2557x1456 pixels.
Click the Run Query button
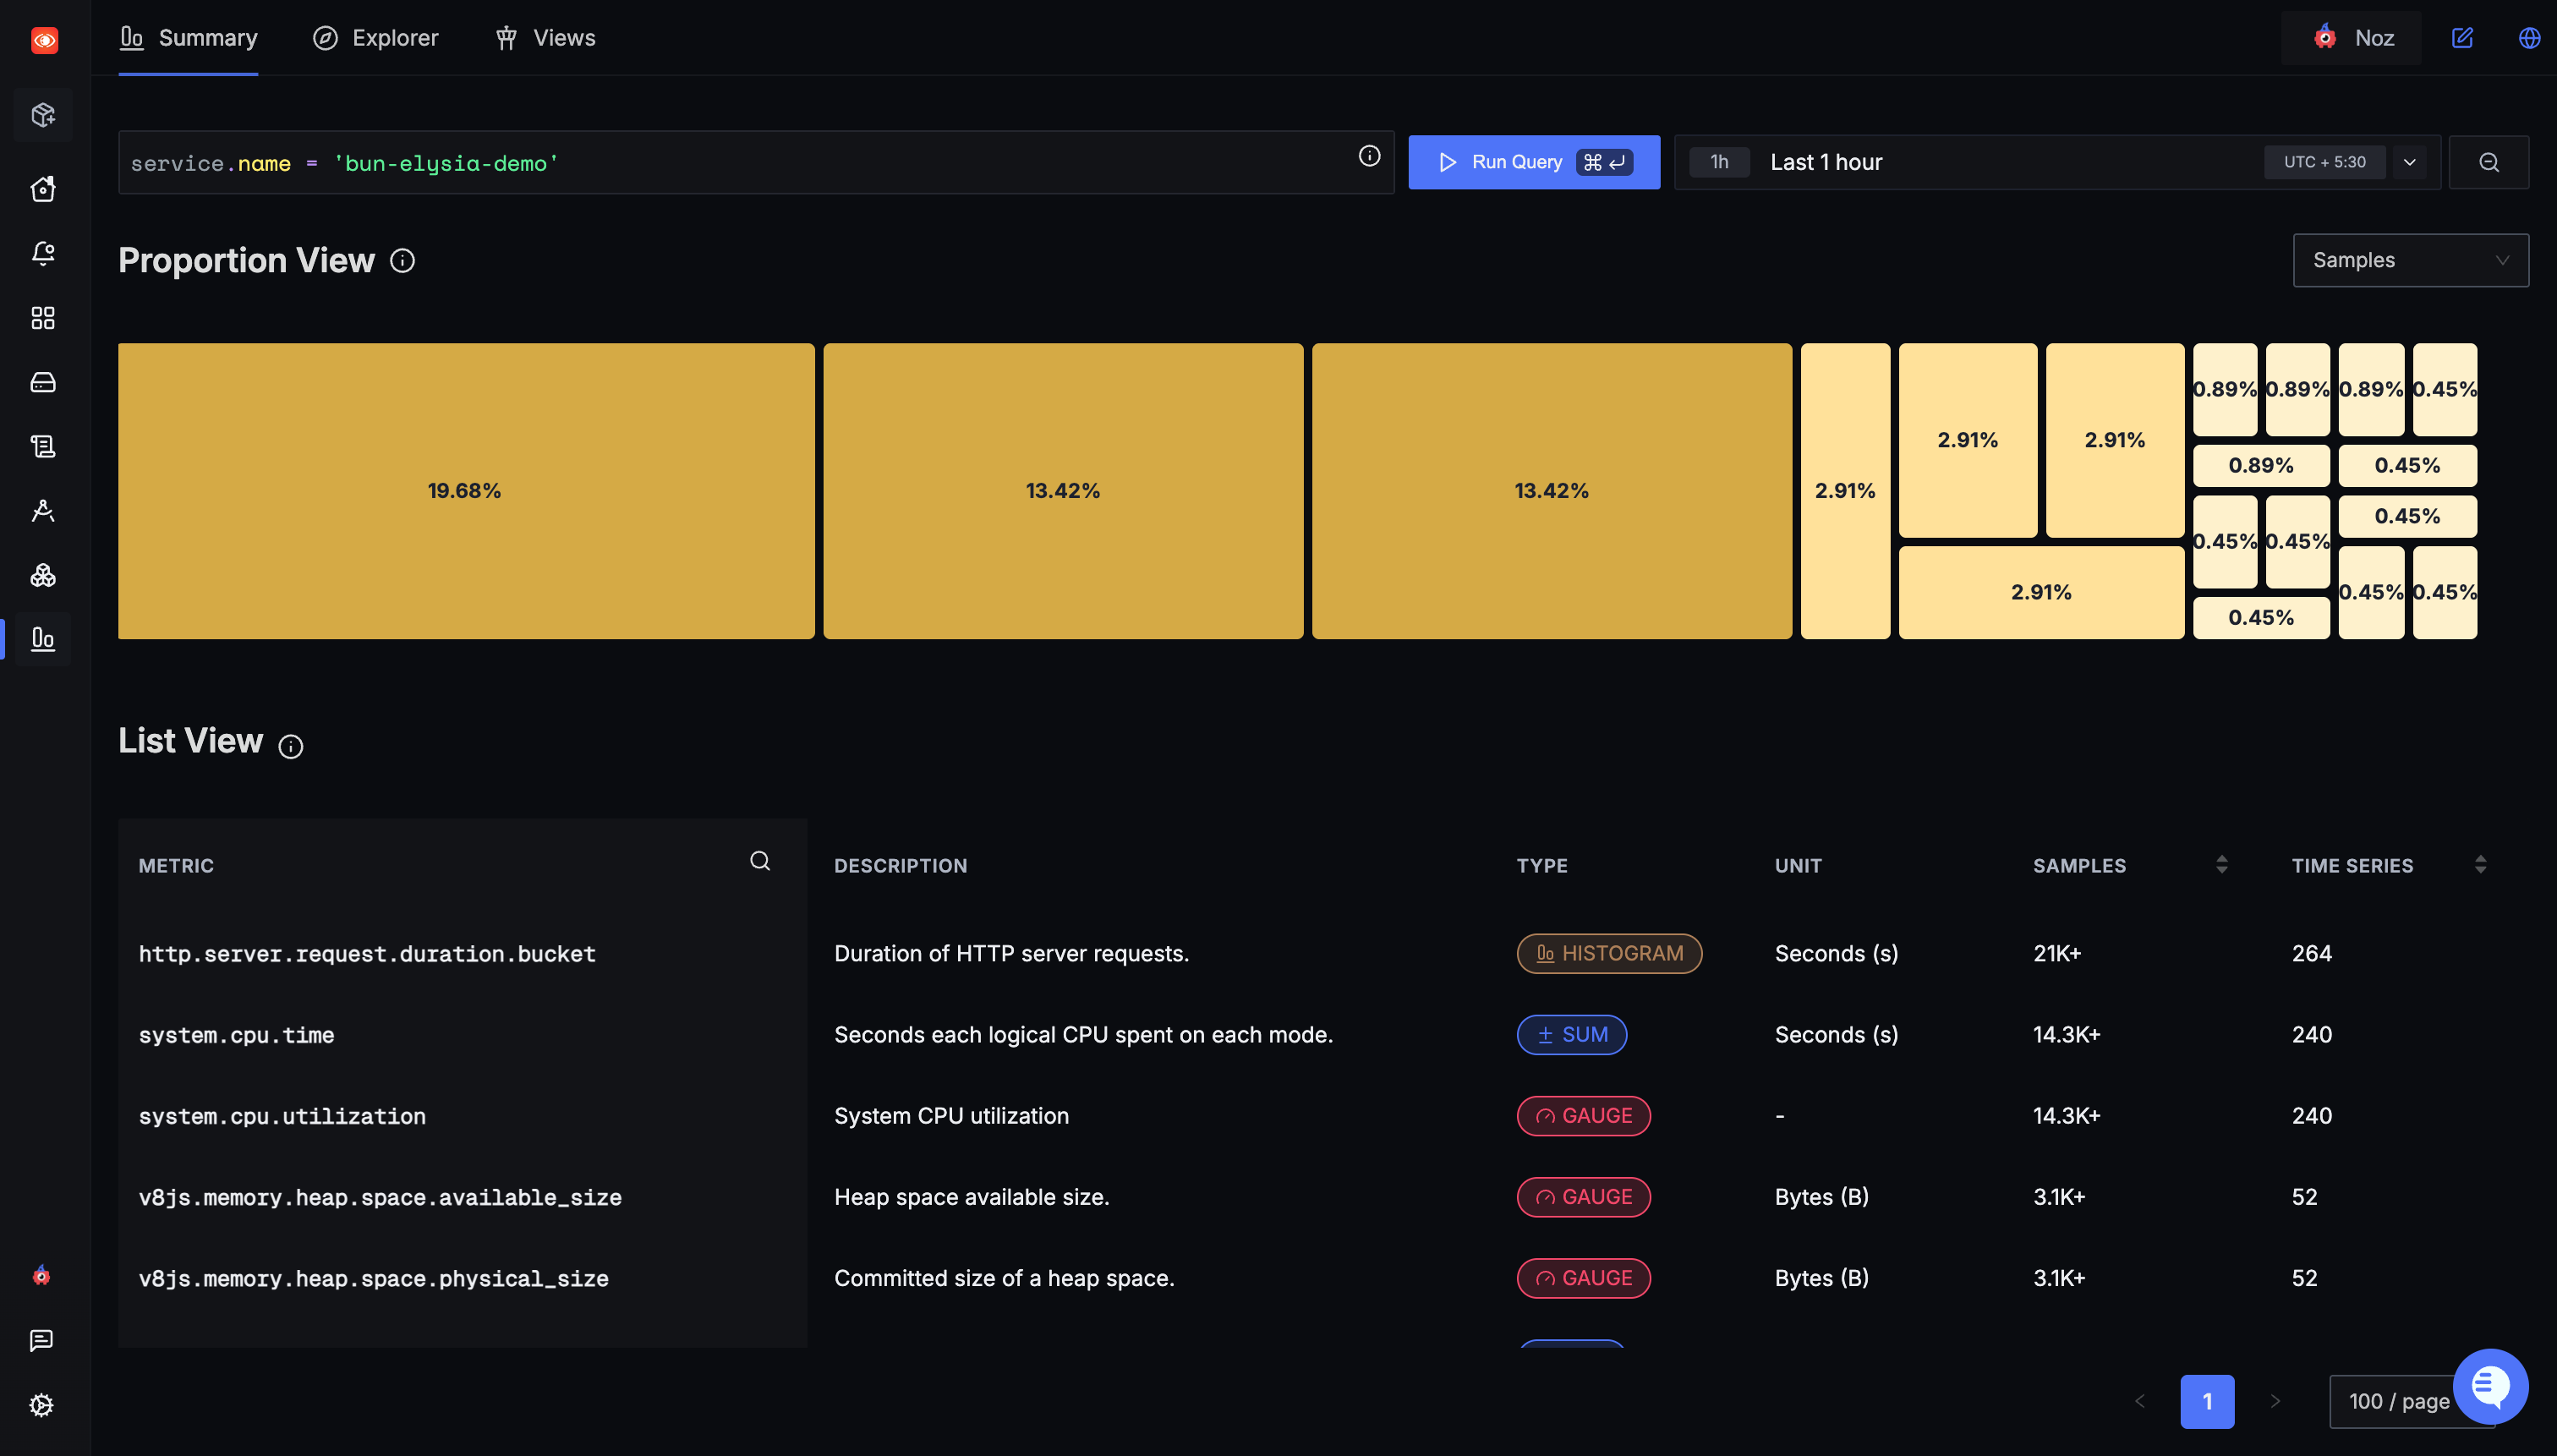click(1533, 162)
